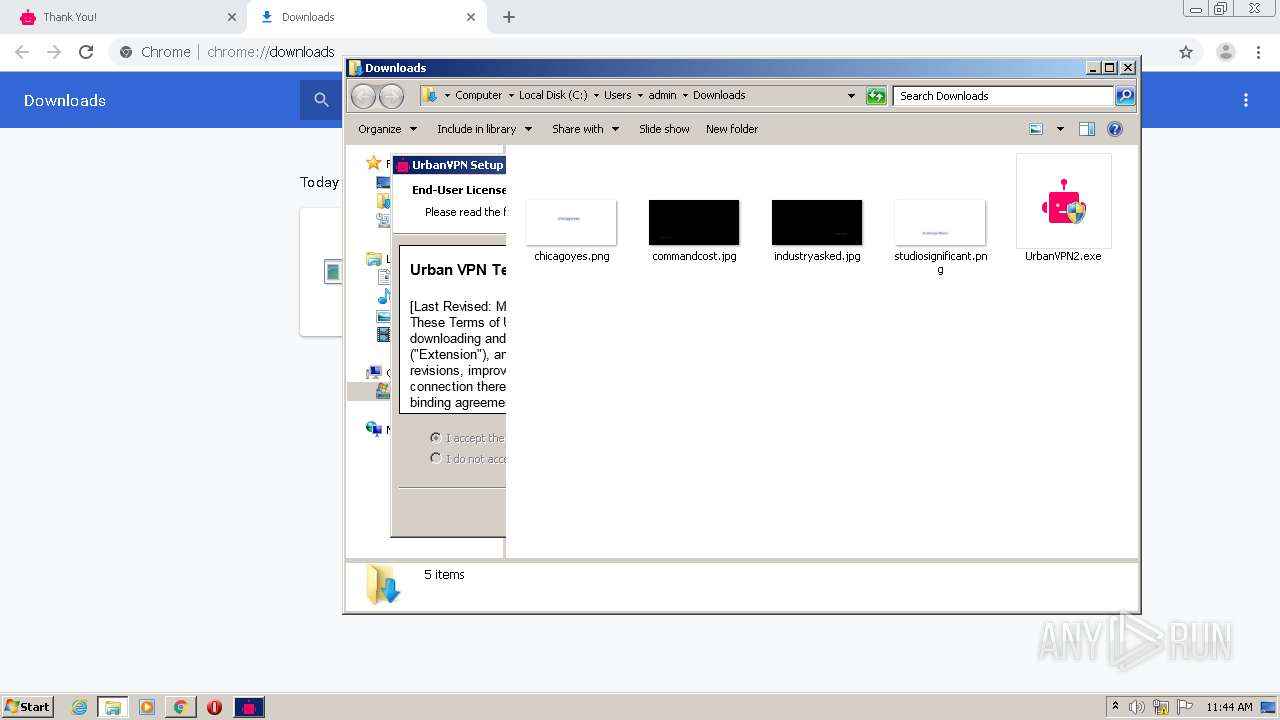The image size is (1280, 720).
Task: Click Explorer Back navigation button
Action: coord(364,96)
